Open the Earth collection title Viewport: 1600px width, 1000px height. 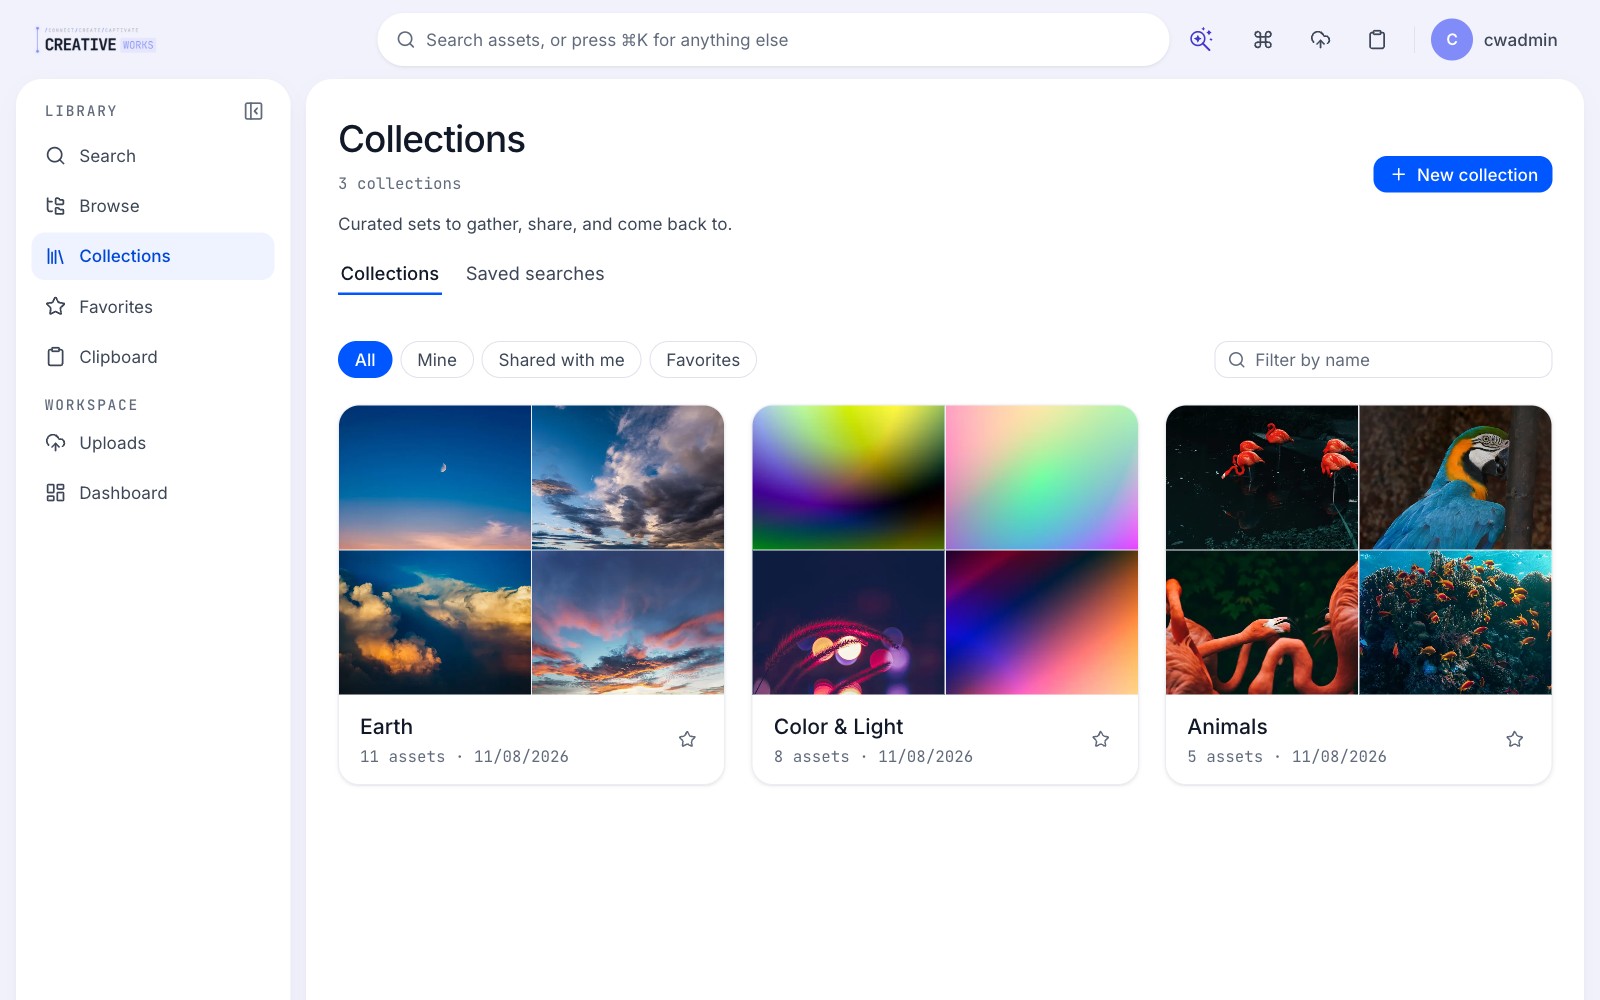[386, 727]
